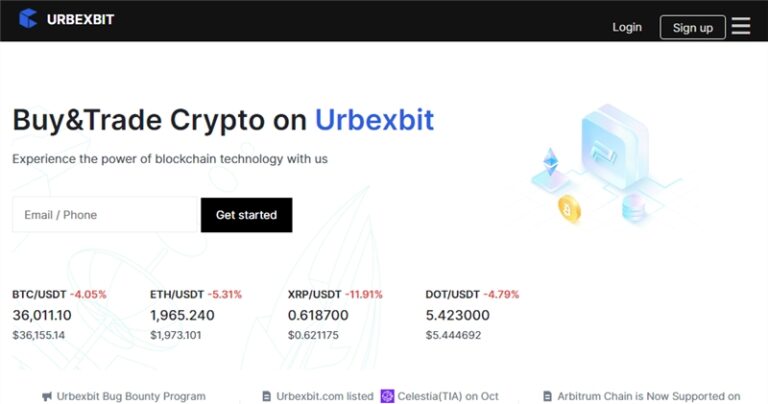The height and width of the screenshot is (404, 768).
Task: Open the hamburger menu
Action: [x=741, y=27]
